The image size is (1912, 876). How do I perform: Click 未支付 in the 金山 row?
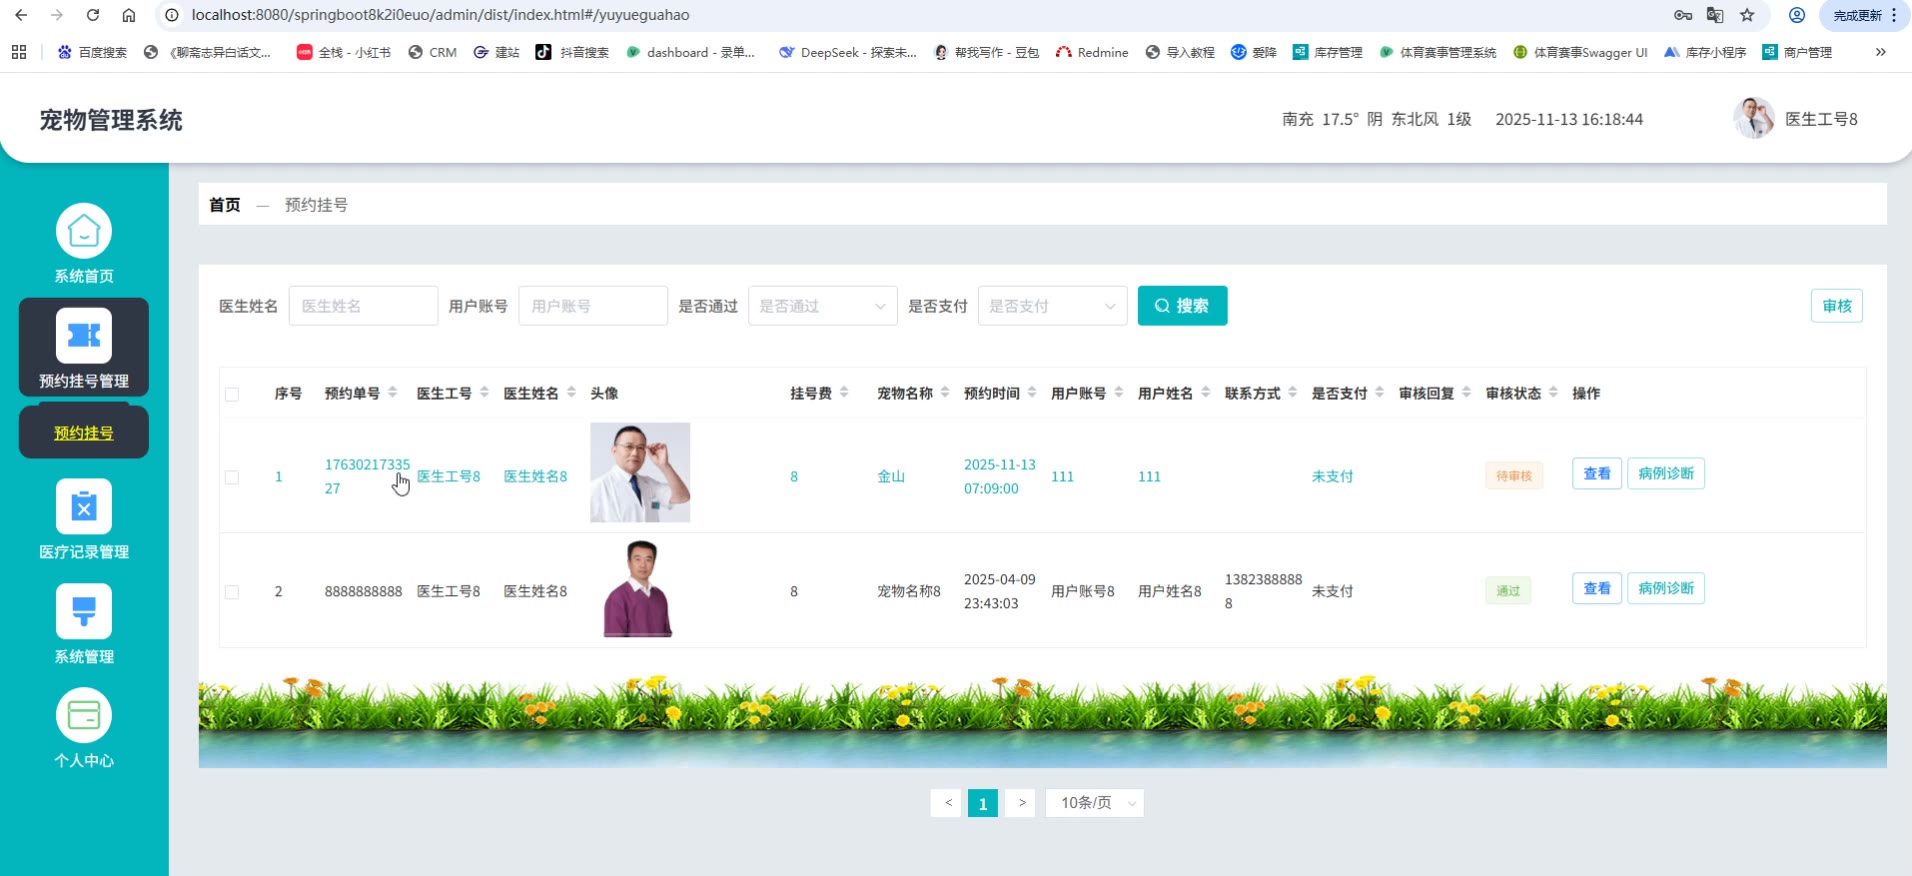coord(1332,477)
